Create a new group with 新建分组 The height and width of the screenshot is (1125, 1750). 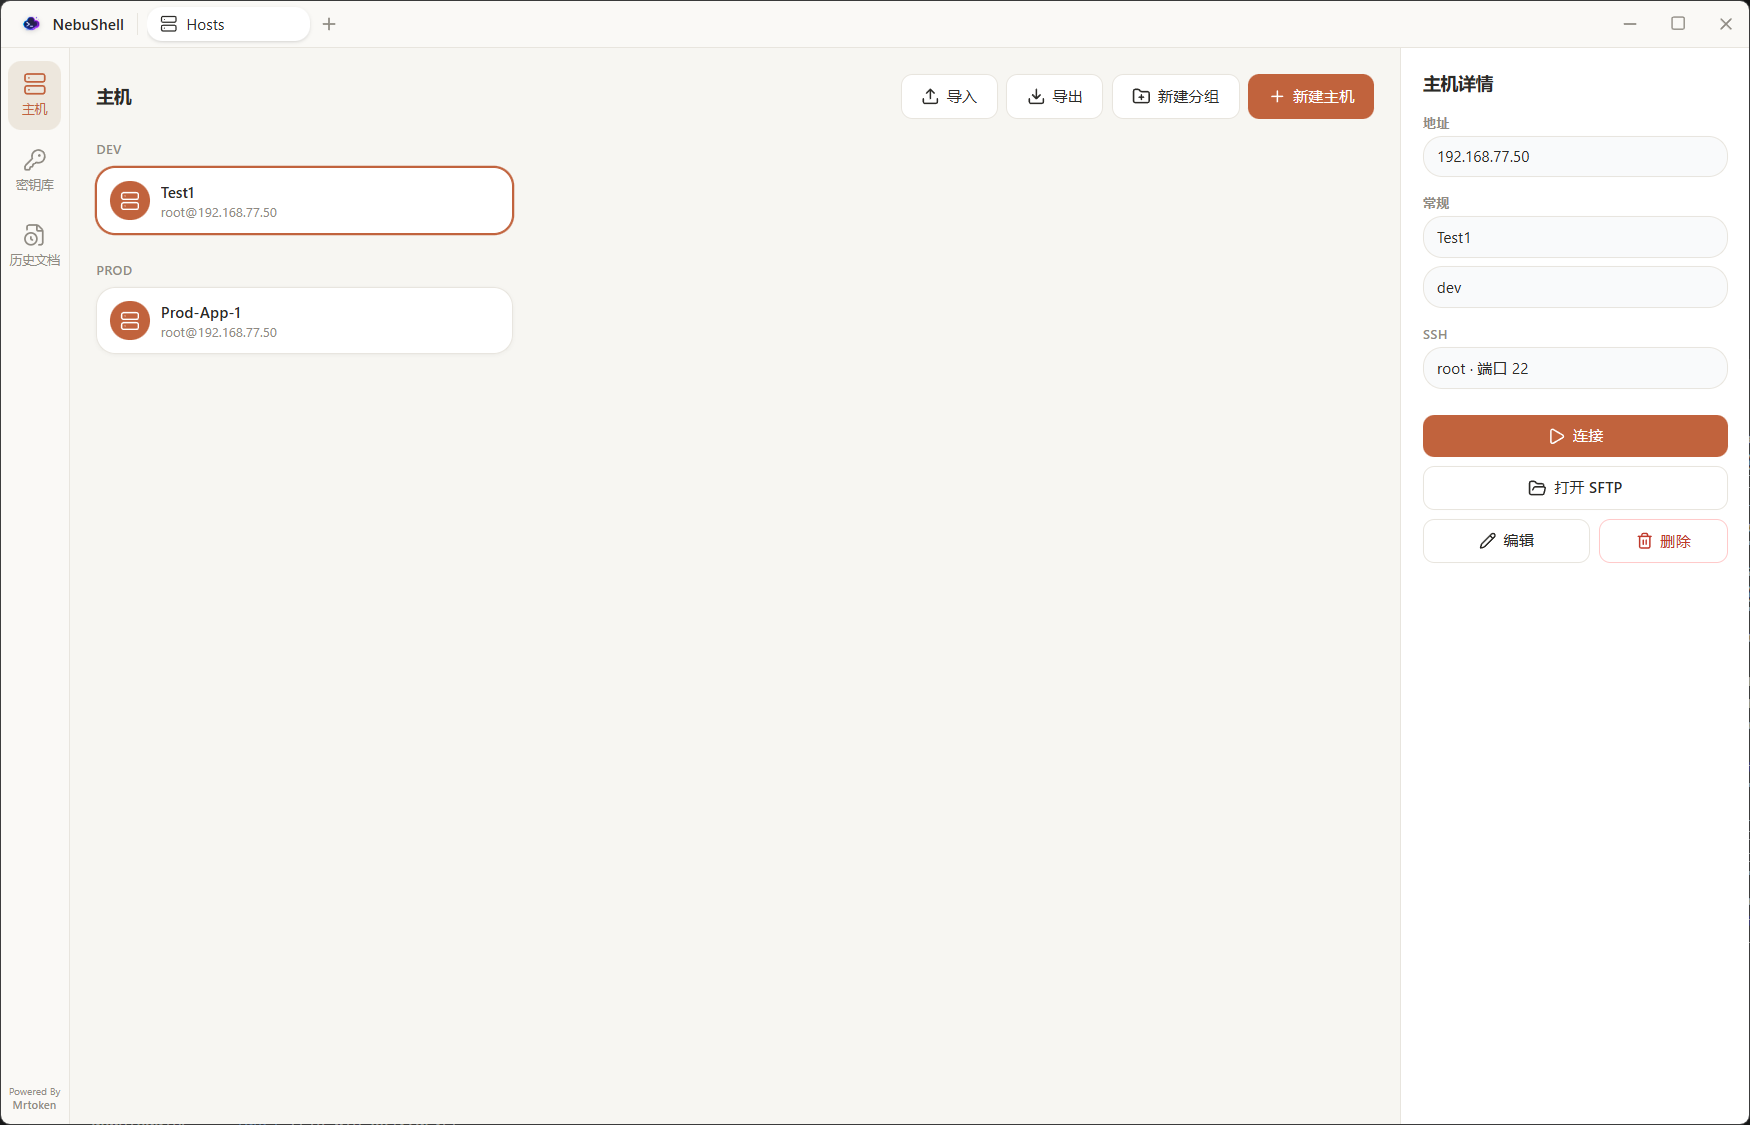[1175, 96]
